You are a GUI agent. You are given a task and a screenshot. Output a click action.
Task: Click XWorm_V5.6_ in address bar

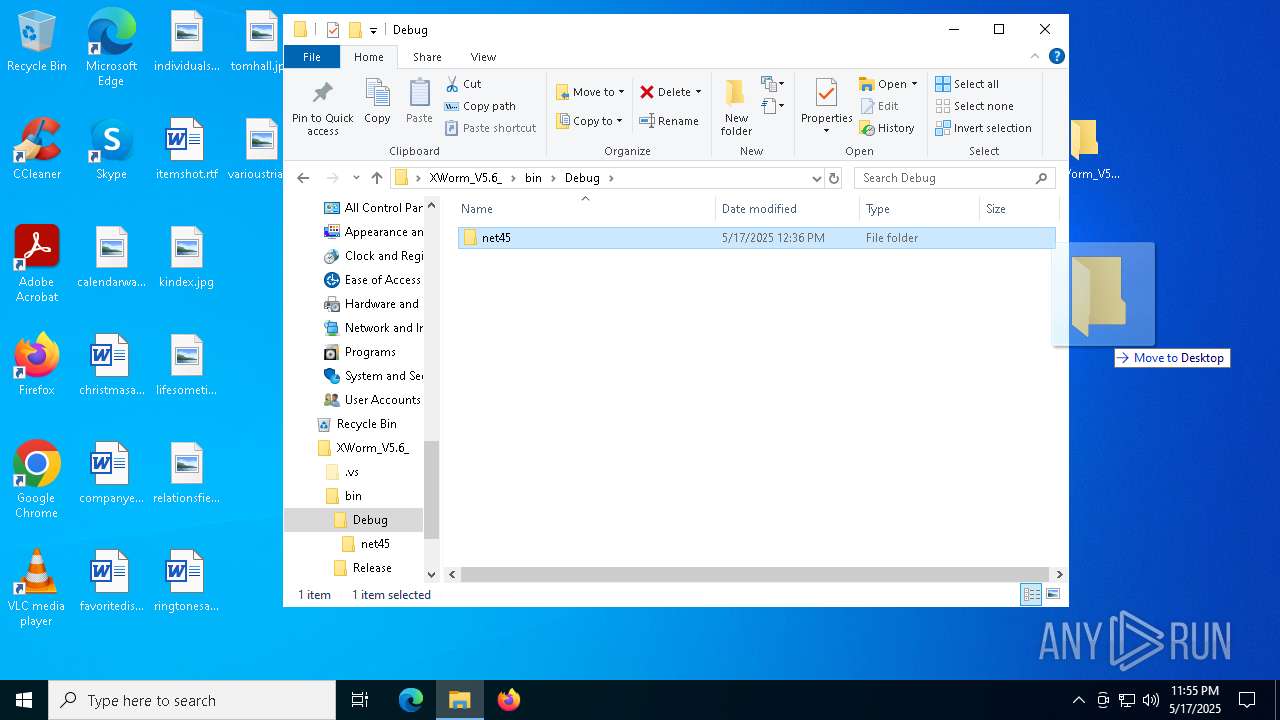click(x=465, y=178)
